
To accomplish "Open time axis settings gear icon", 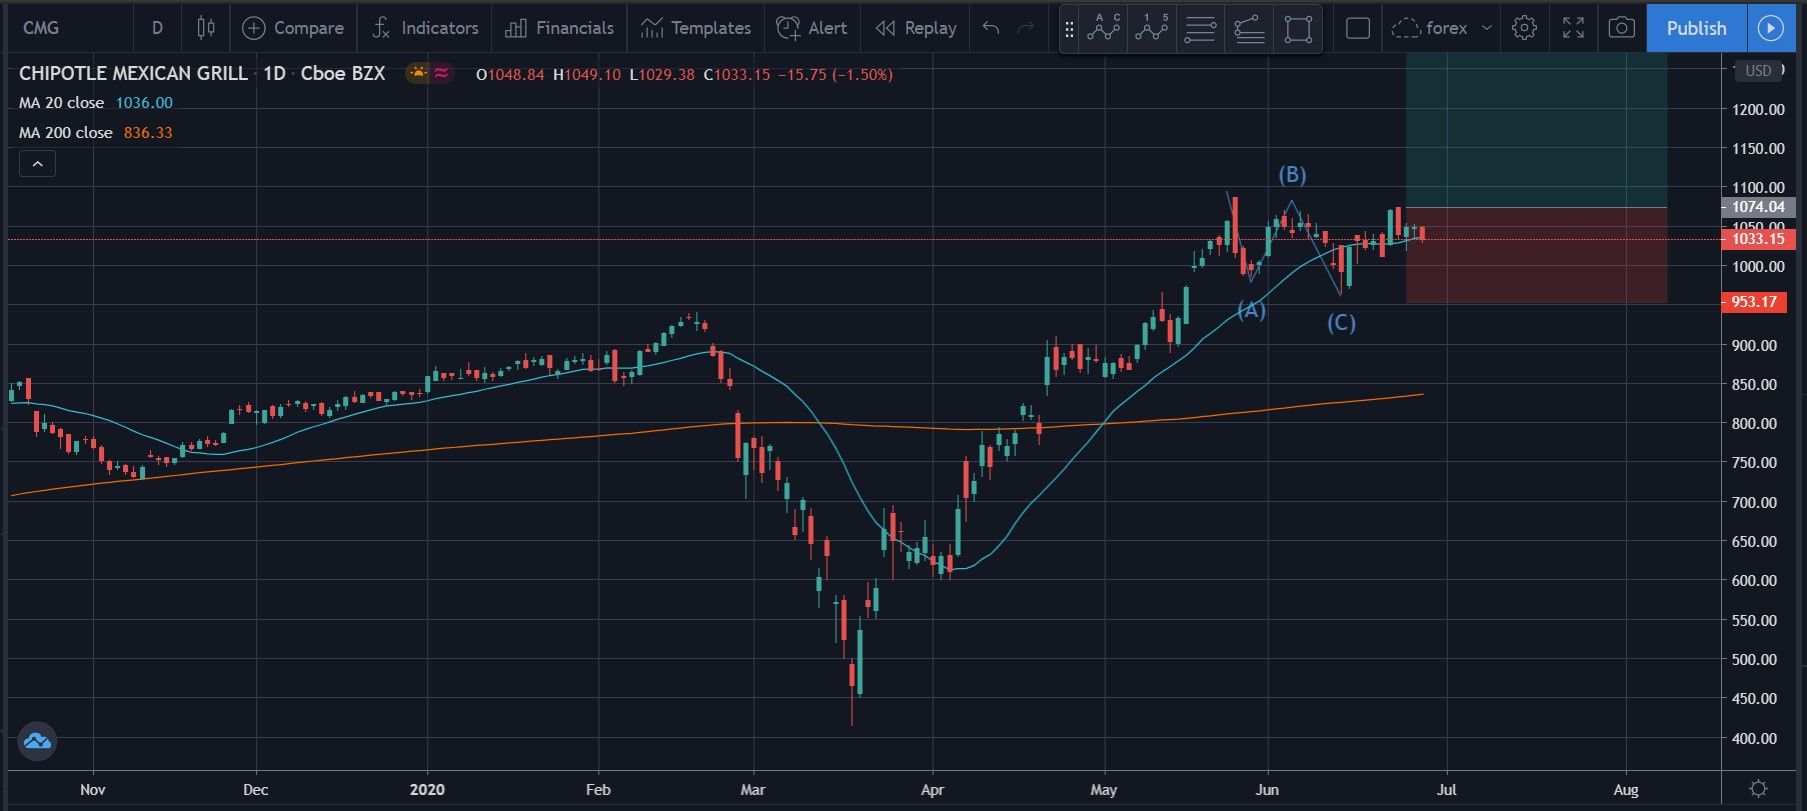I will [x=1758, y=789].
